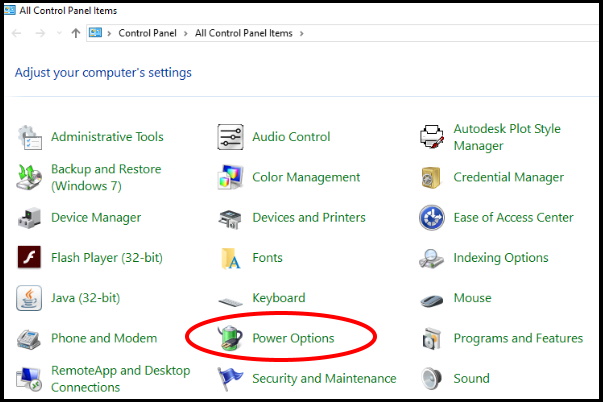Click the Indexing Options magnifier icon
The image size is (603, 402).
coord(431,259)
